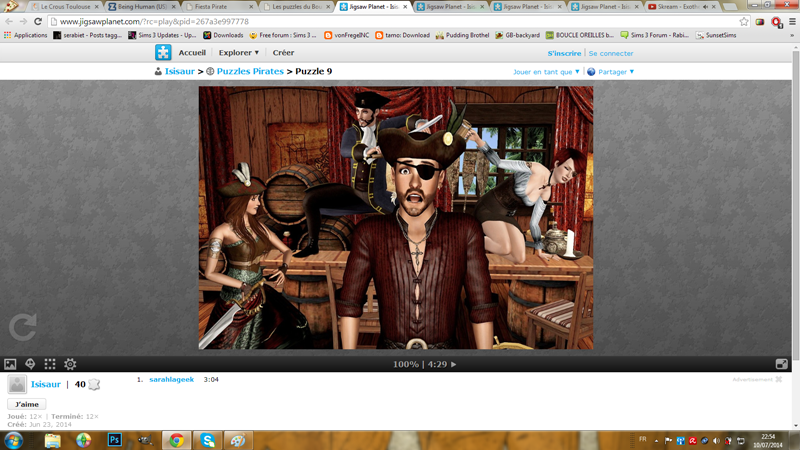Open the Isisaur breadcrumb link
Image resolution: width=800 pixels, height=450 pixels.
click(x=180, y=71)
